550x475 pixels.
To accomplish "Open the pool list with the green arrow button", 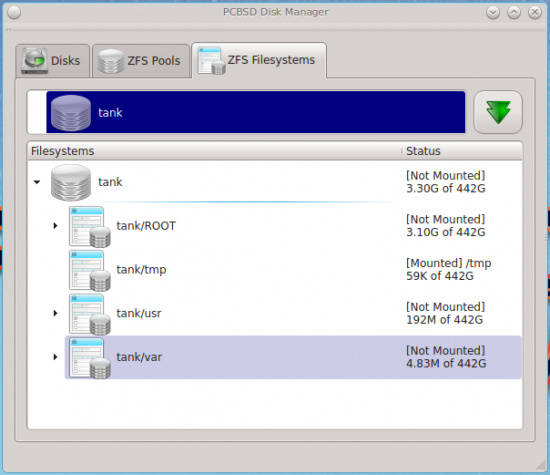I will tap(498, 112).
